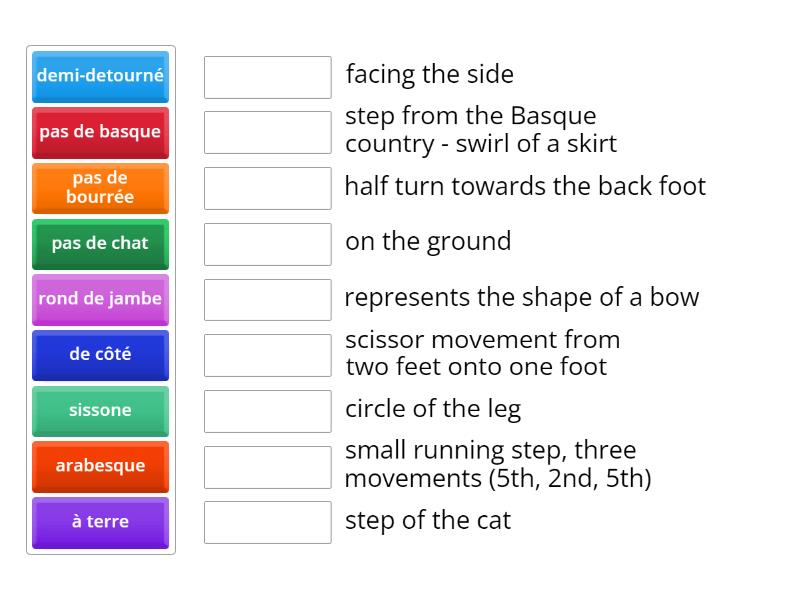This screenshot has width=800, height=600.
Task: Click the orange pas de bourrée tile
Action: 101,188
